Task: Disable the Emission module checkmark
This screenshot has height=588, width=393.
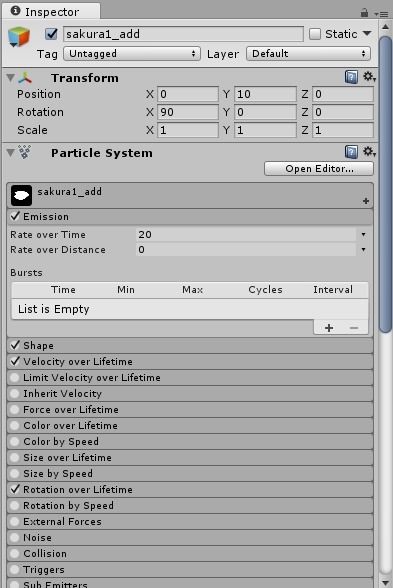Action: [15, 216]
